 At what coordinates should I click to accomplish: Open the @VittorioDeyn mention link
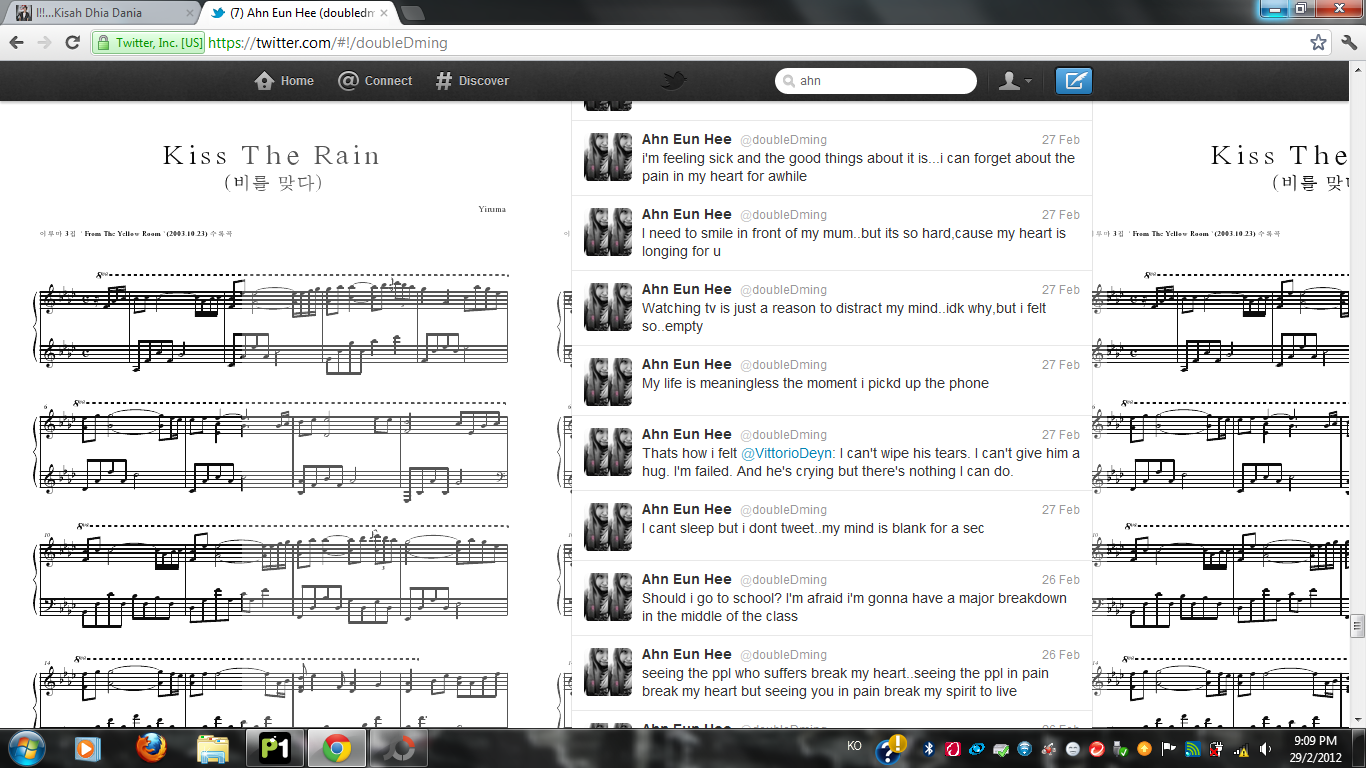pyautogui.click(x=786, y=453)
